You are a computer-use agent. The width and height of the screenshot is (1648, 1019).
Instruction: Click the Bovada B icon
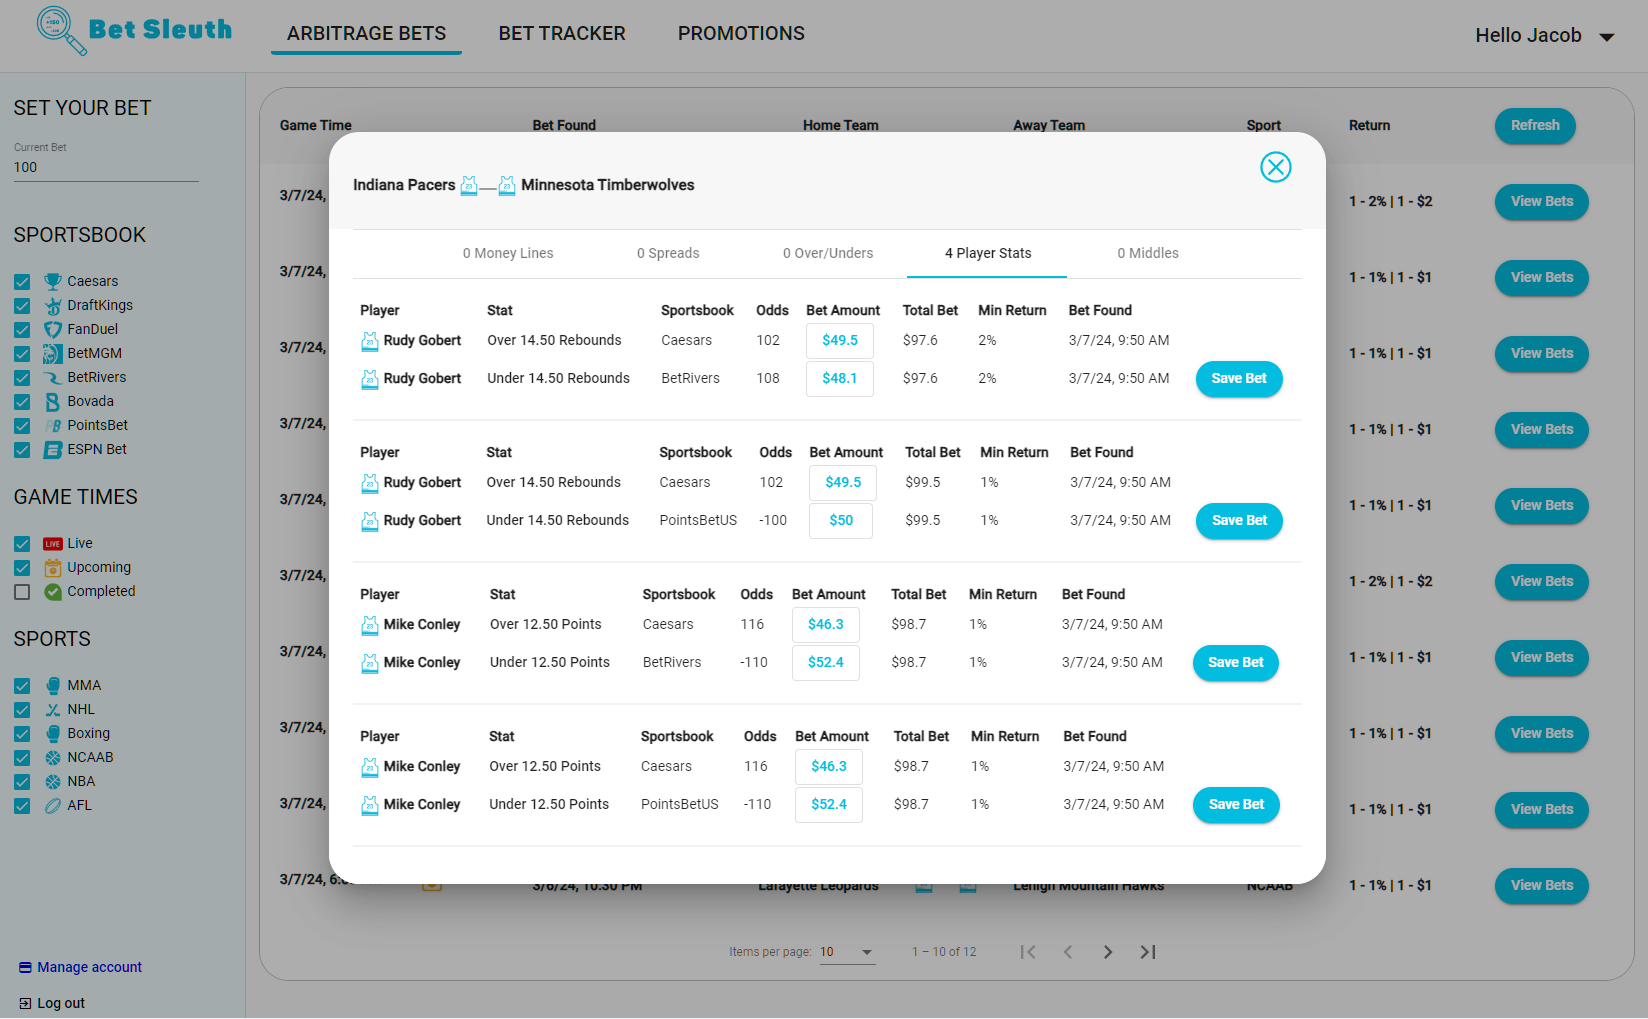pyautogui.click(x=53, y=402)
